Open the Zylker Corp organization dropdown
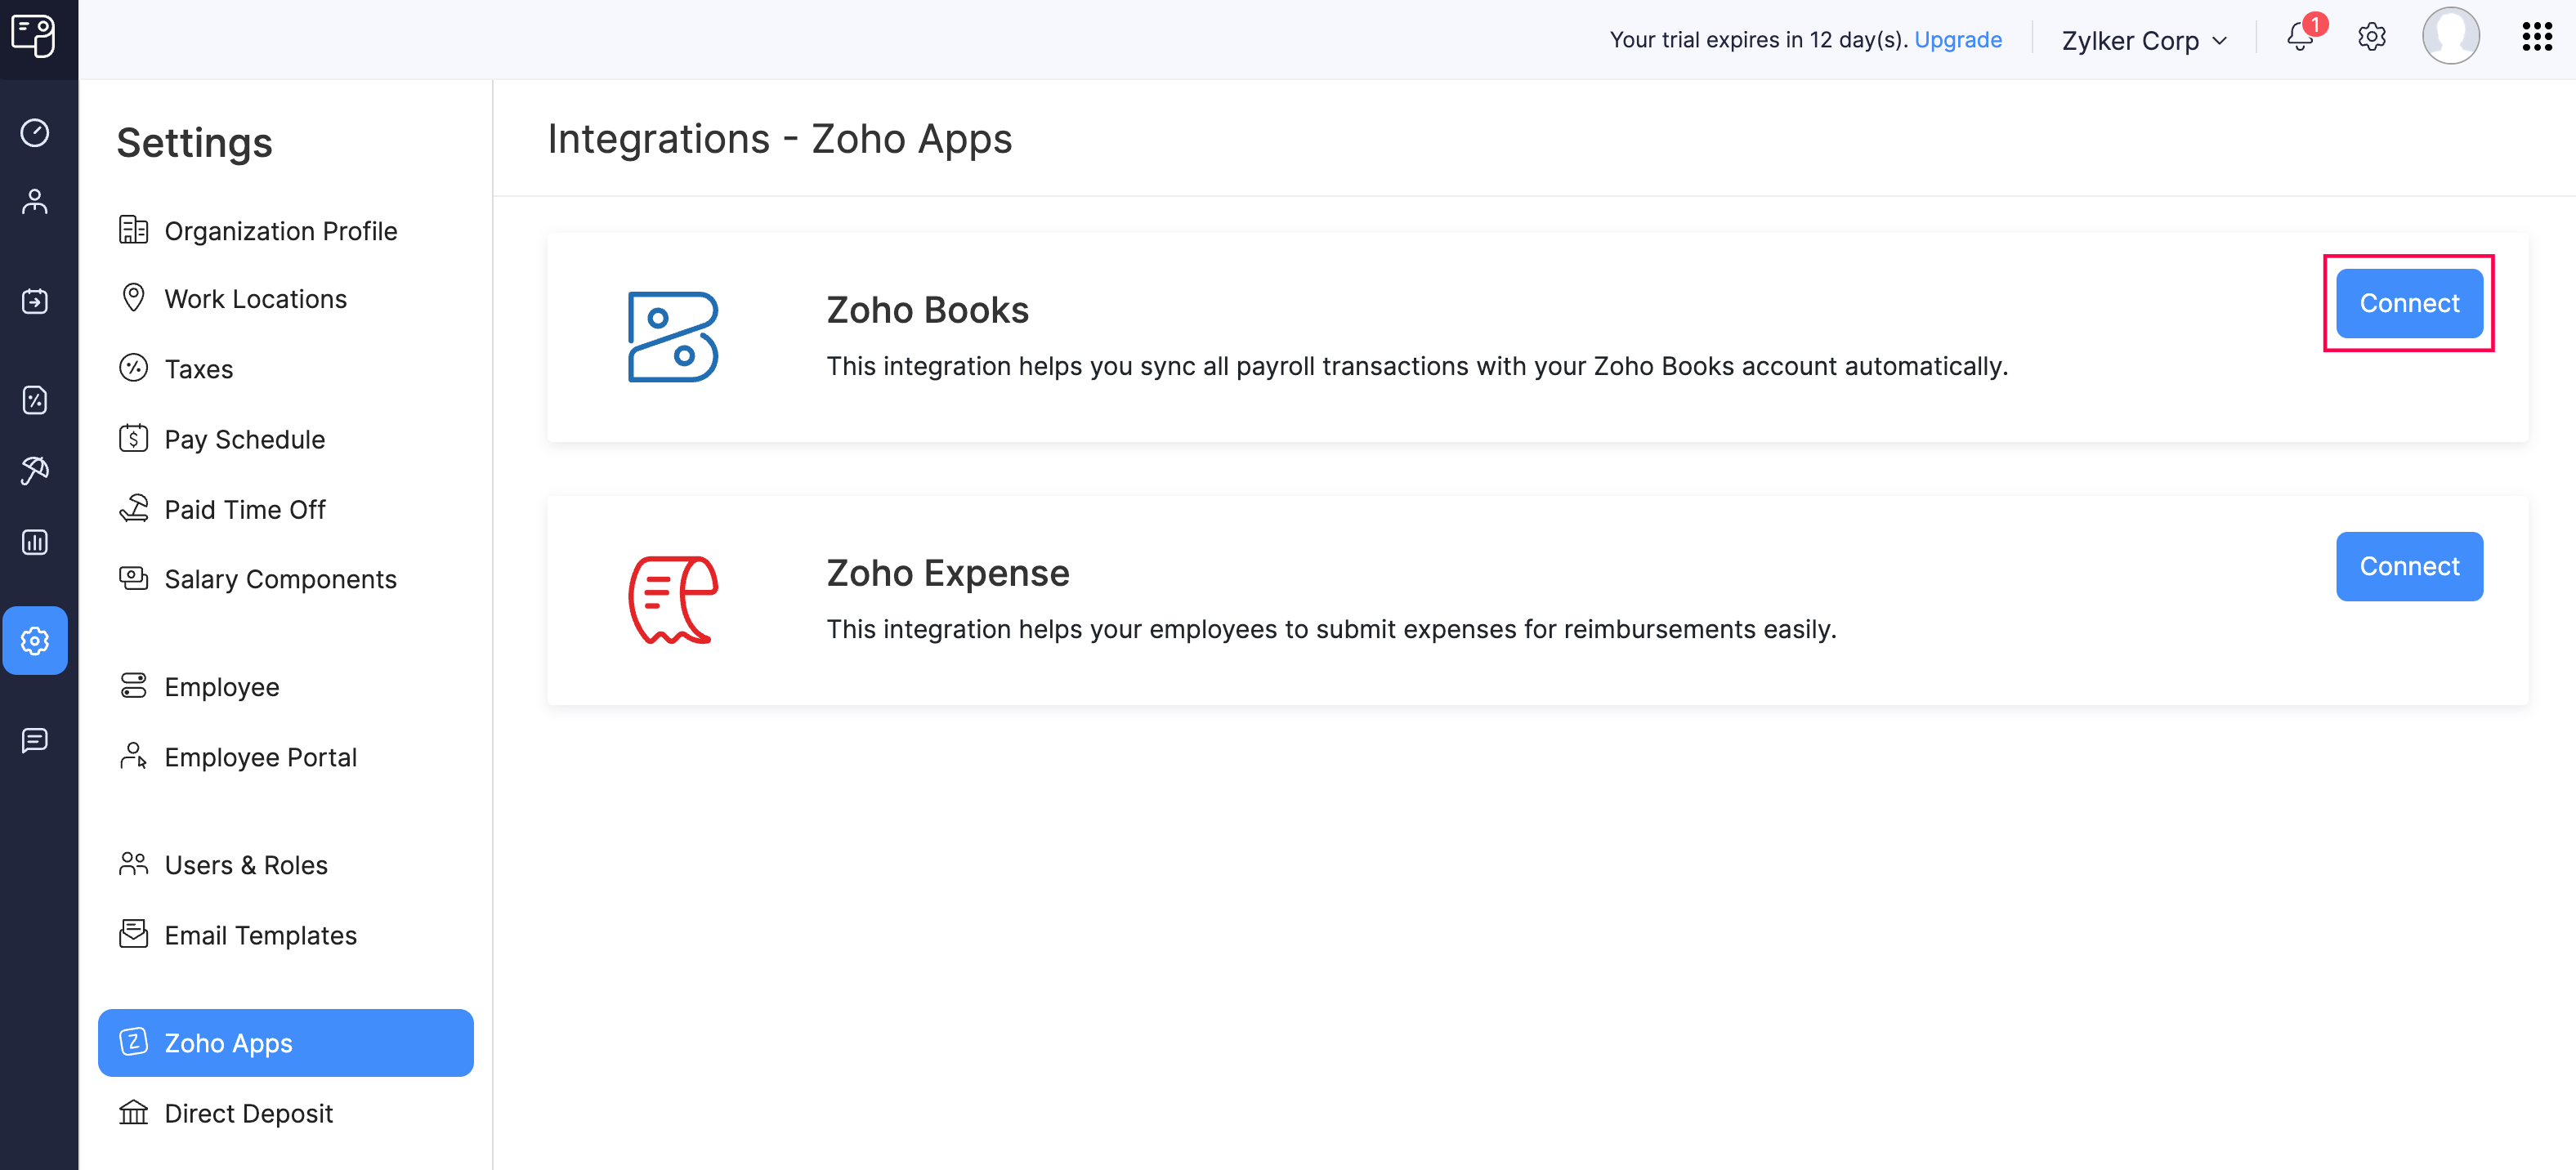This screenshot has width=2576, height=1170. tap(2142, 40)
